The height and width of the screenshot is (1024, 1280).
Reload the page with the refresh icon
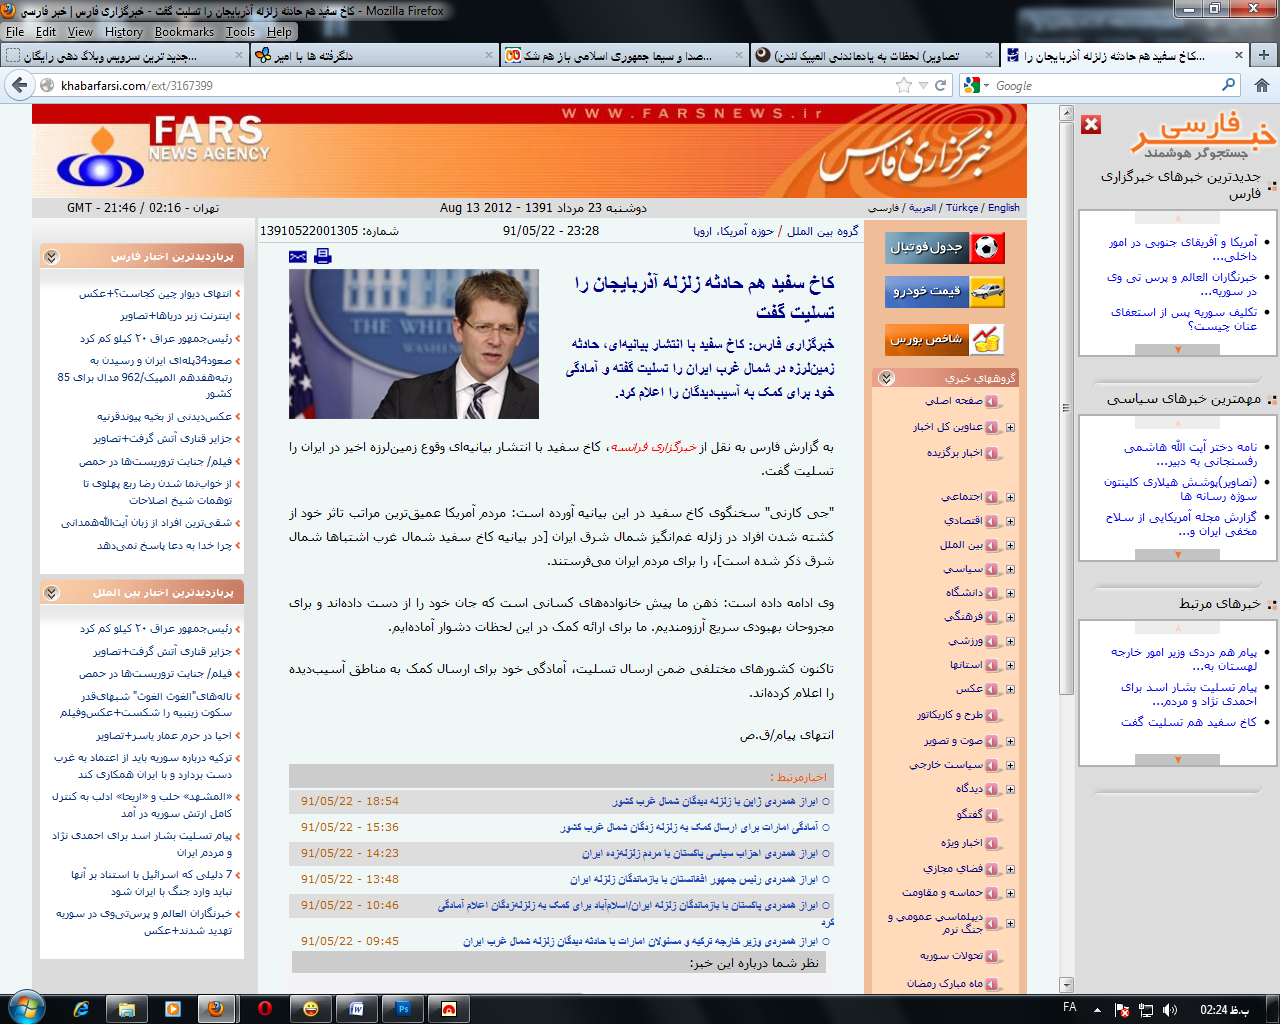(x=940, y=85)
